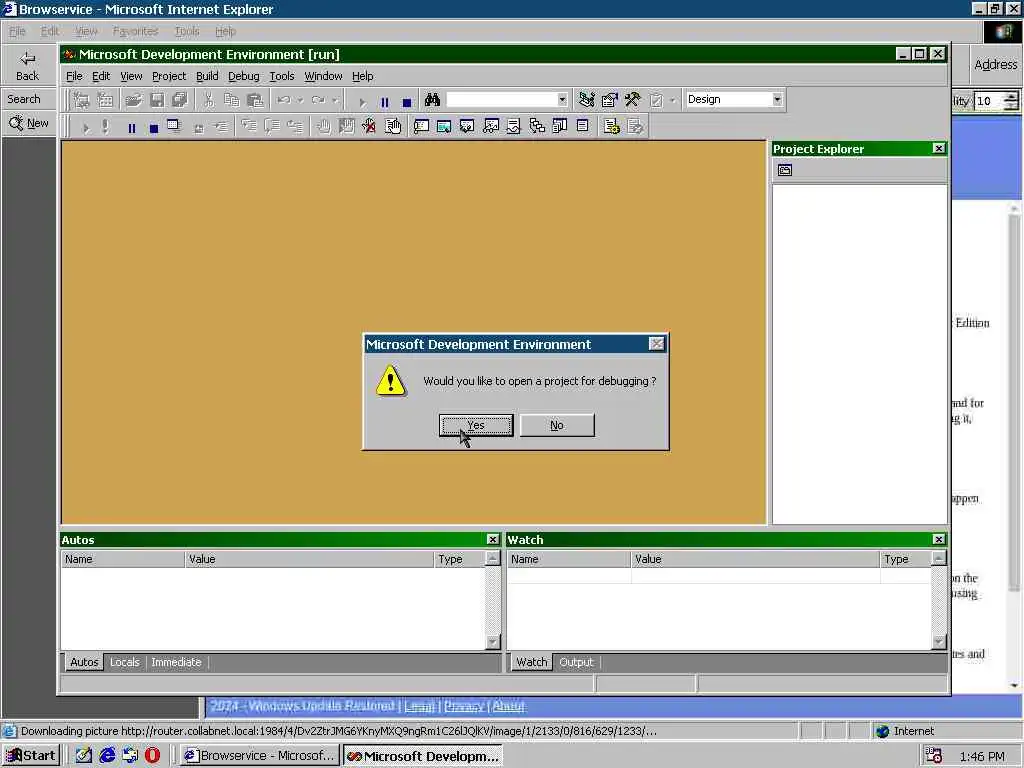Click the Redo arrow icon
1024x768 pixels.
(319, 100)
